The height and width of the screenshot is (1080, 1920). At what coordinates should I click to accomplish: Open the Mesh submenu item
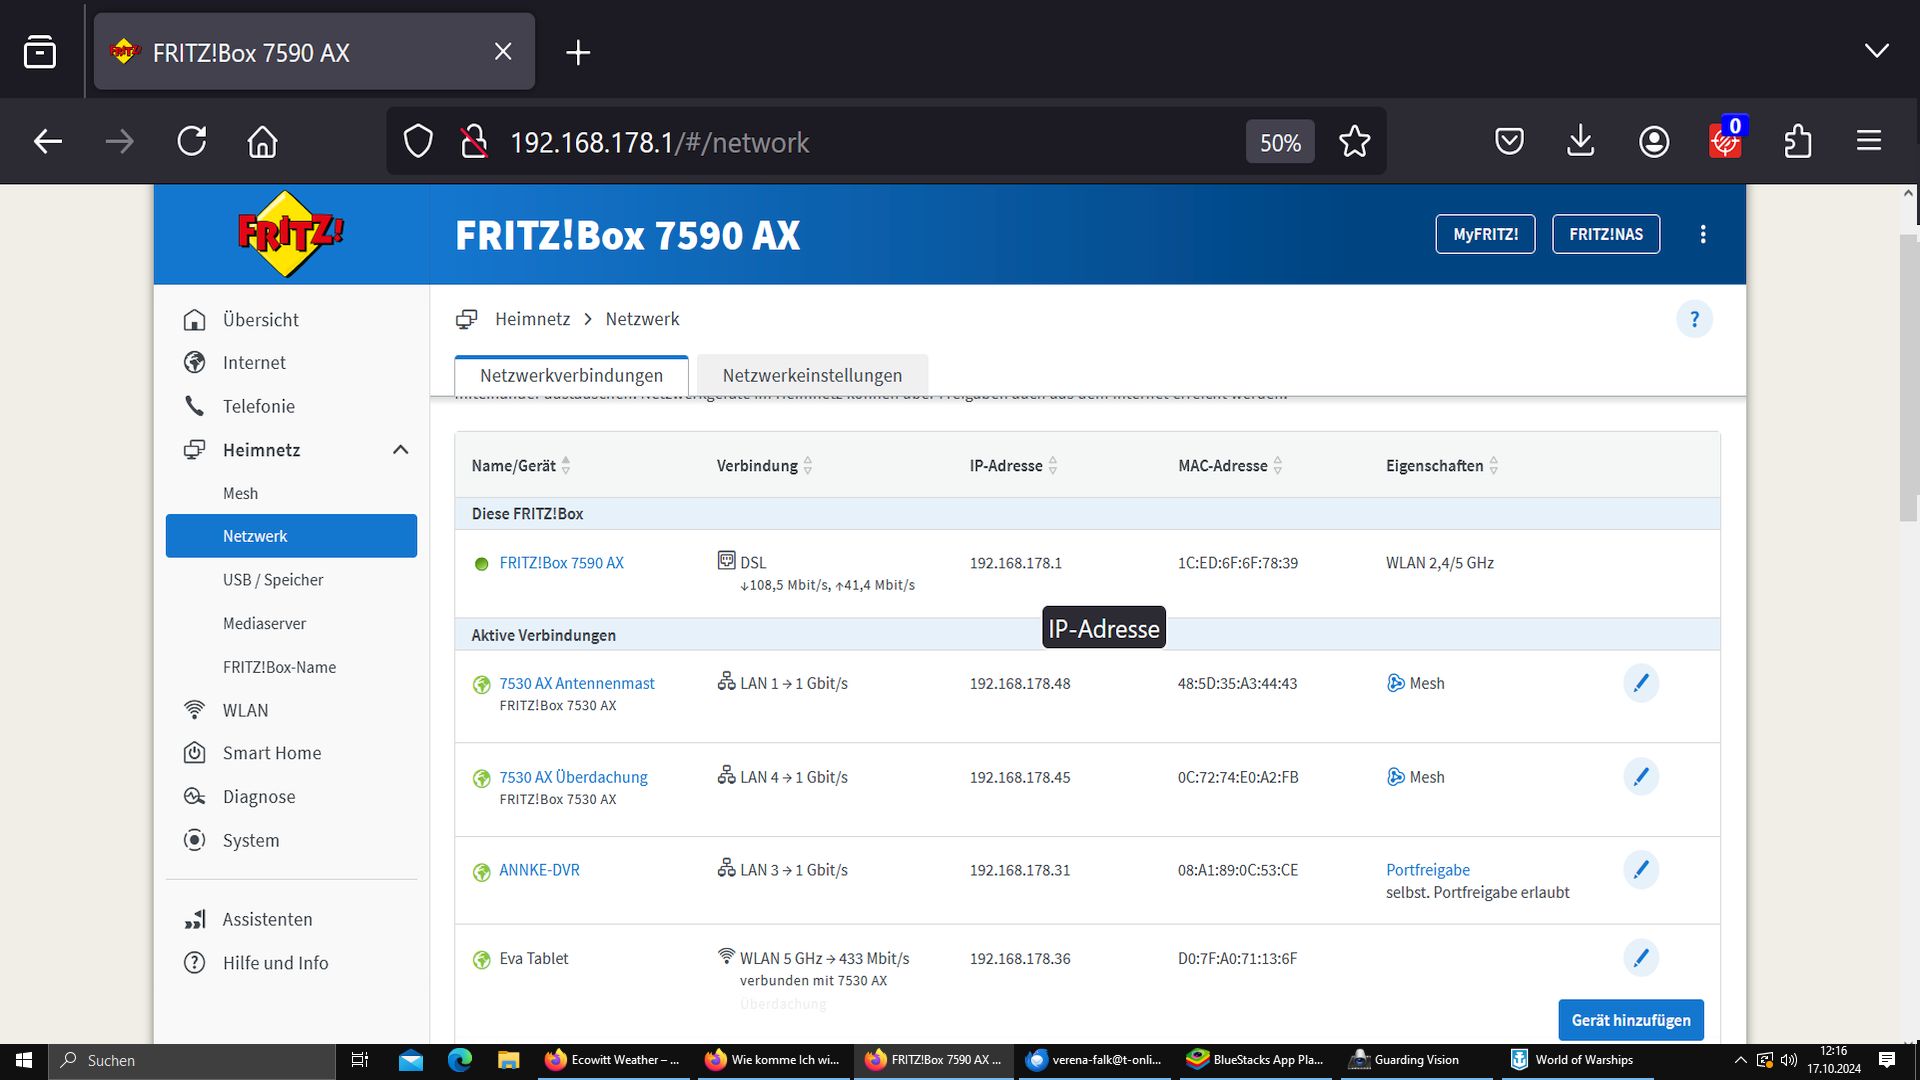tap(240, 493)
